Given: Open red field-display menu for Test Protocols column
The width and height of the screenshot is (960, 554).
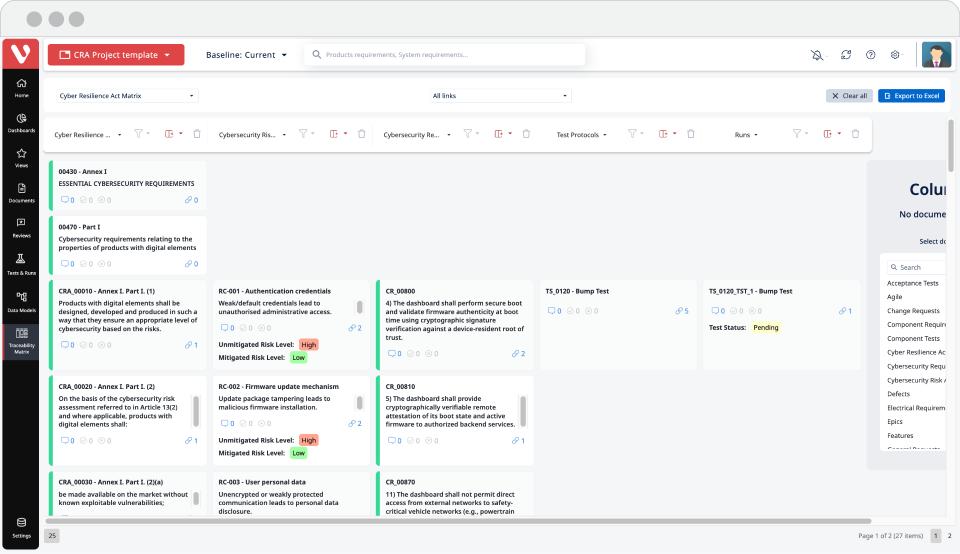Looking at the screenshot, I should click(x=667, y=133).
